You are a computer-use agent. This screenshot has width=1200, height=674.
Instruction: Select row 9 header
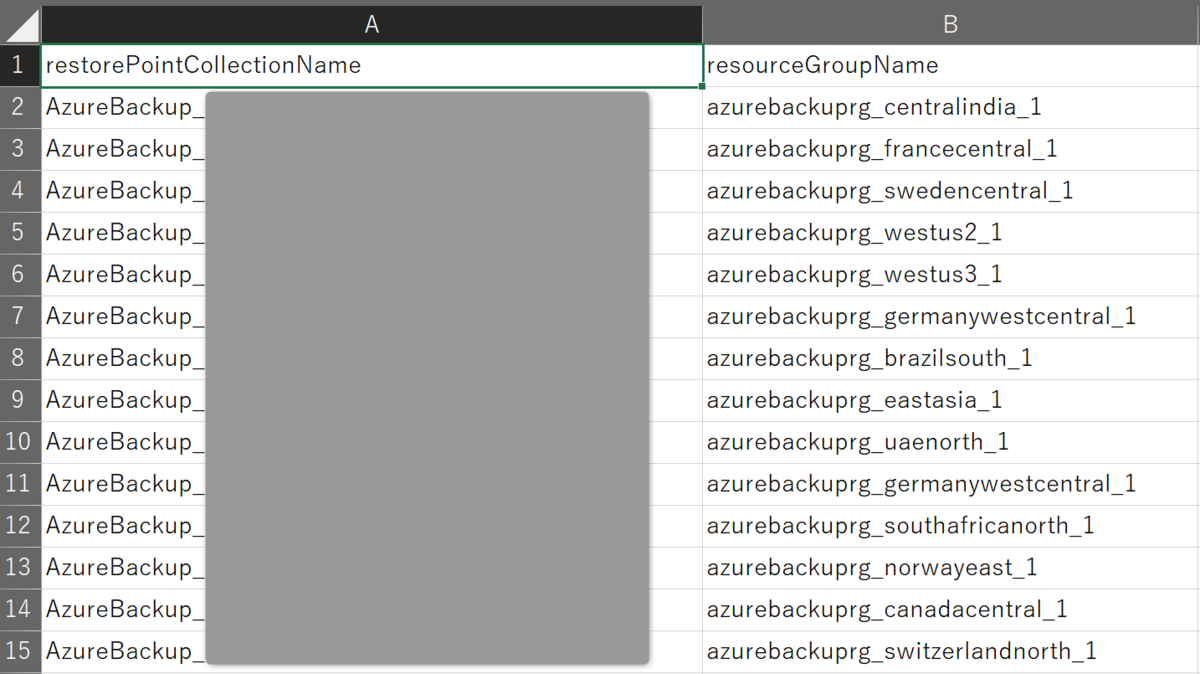tap(20, 401)
